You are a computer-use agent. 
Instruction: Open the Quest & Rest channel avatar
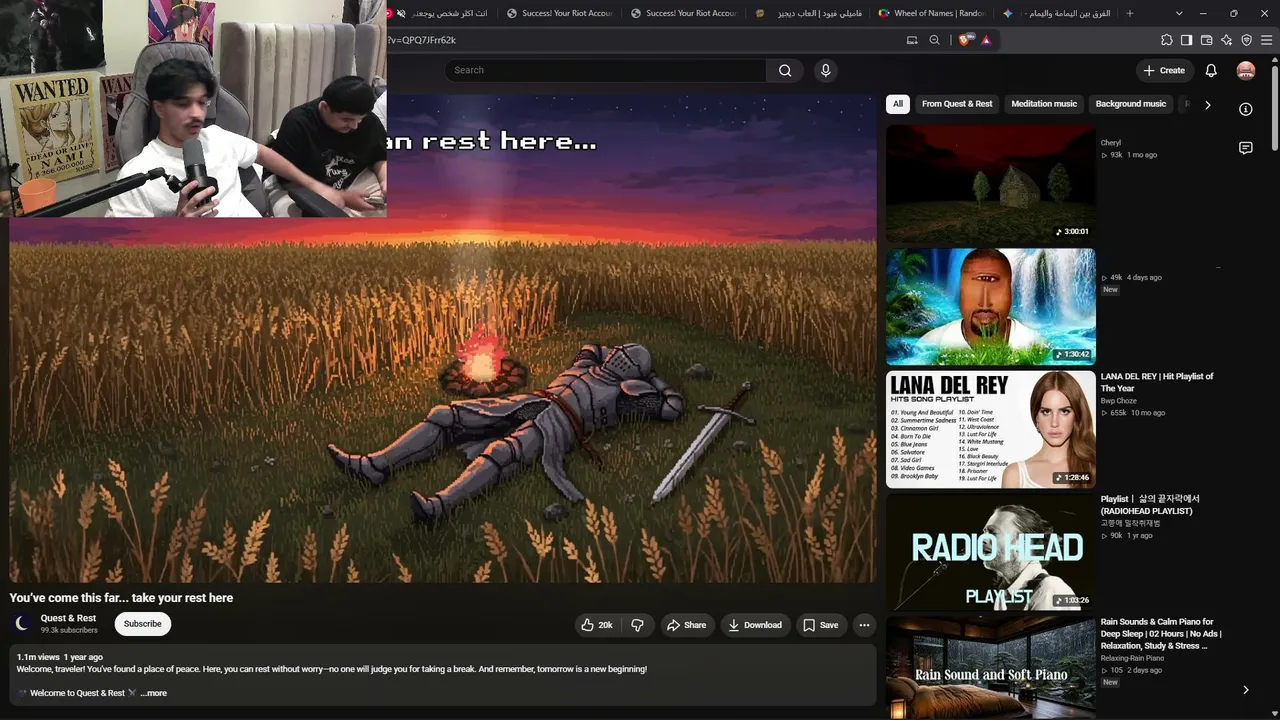point(22,624)
